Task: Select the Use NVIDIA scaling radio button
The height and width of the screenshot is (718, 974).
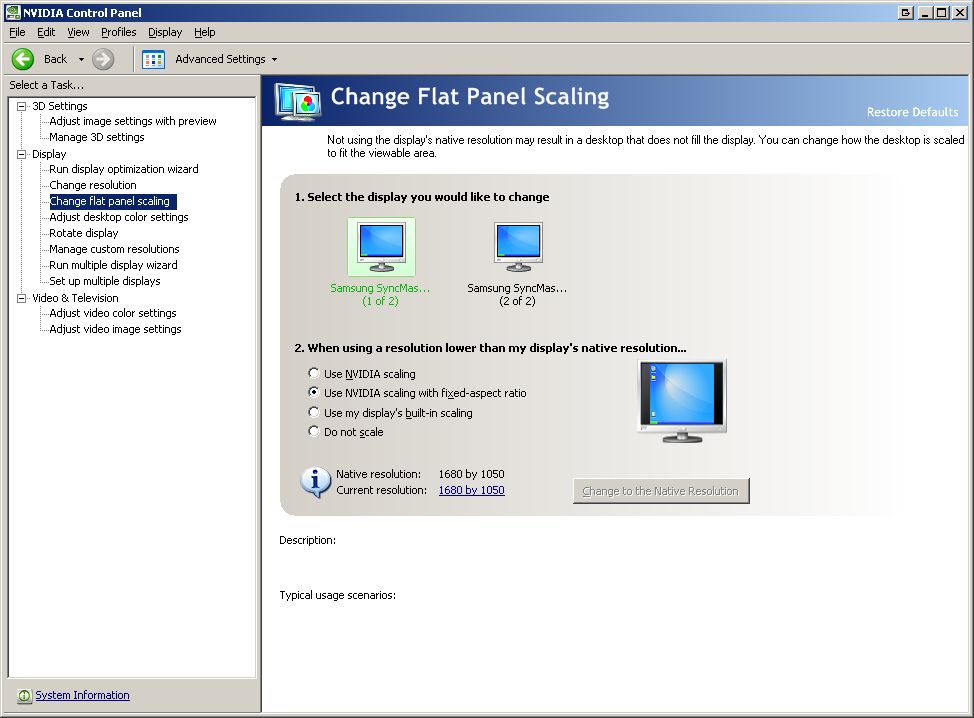Action: [314, 374]
